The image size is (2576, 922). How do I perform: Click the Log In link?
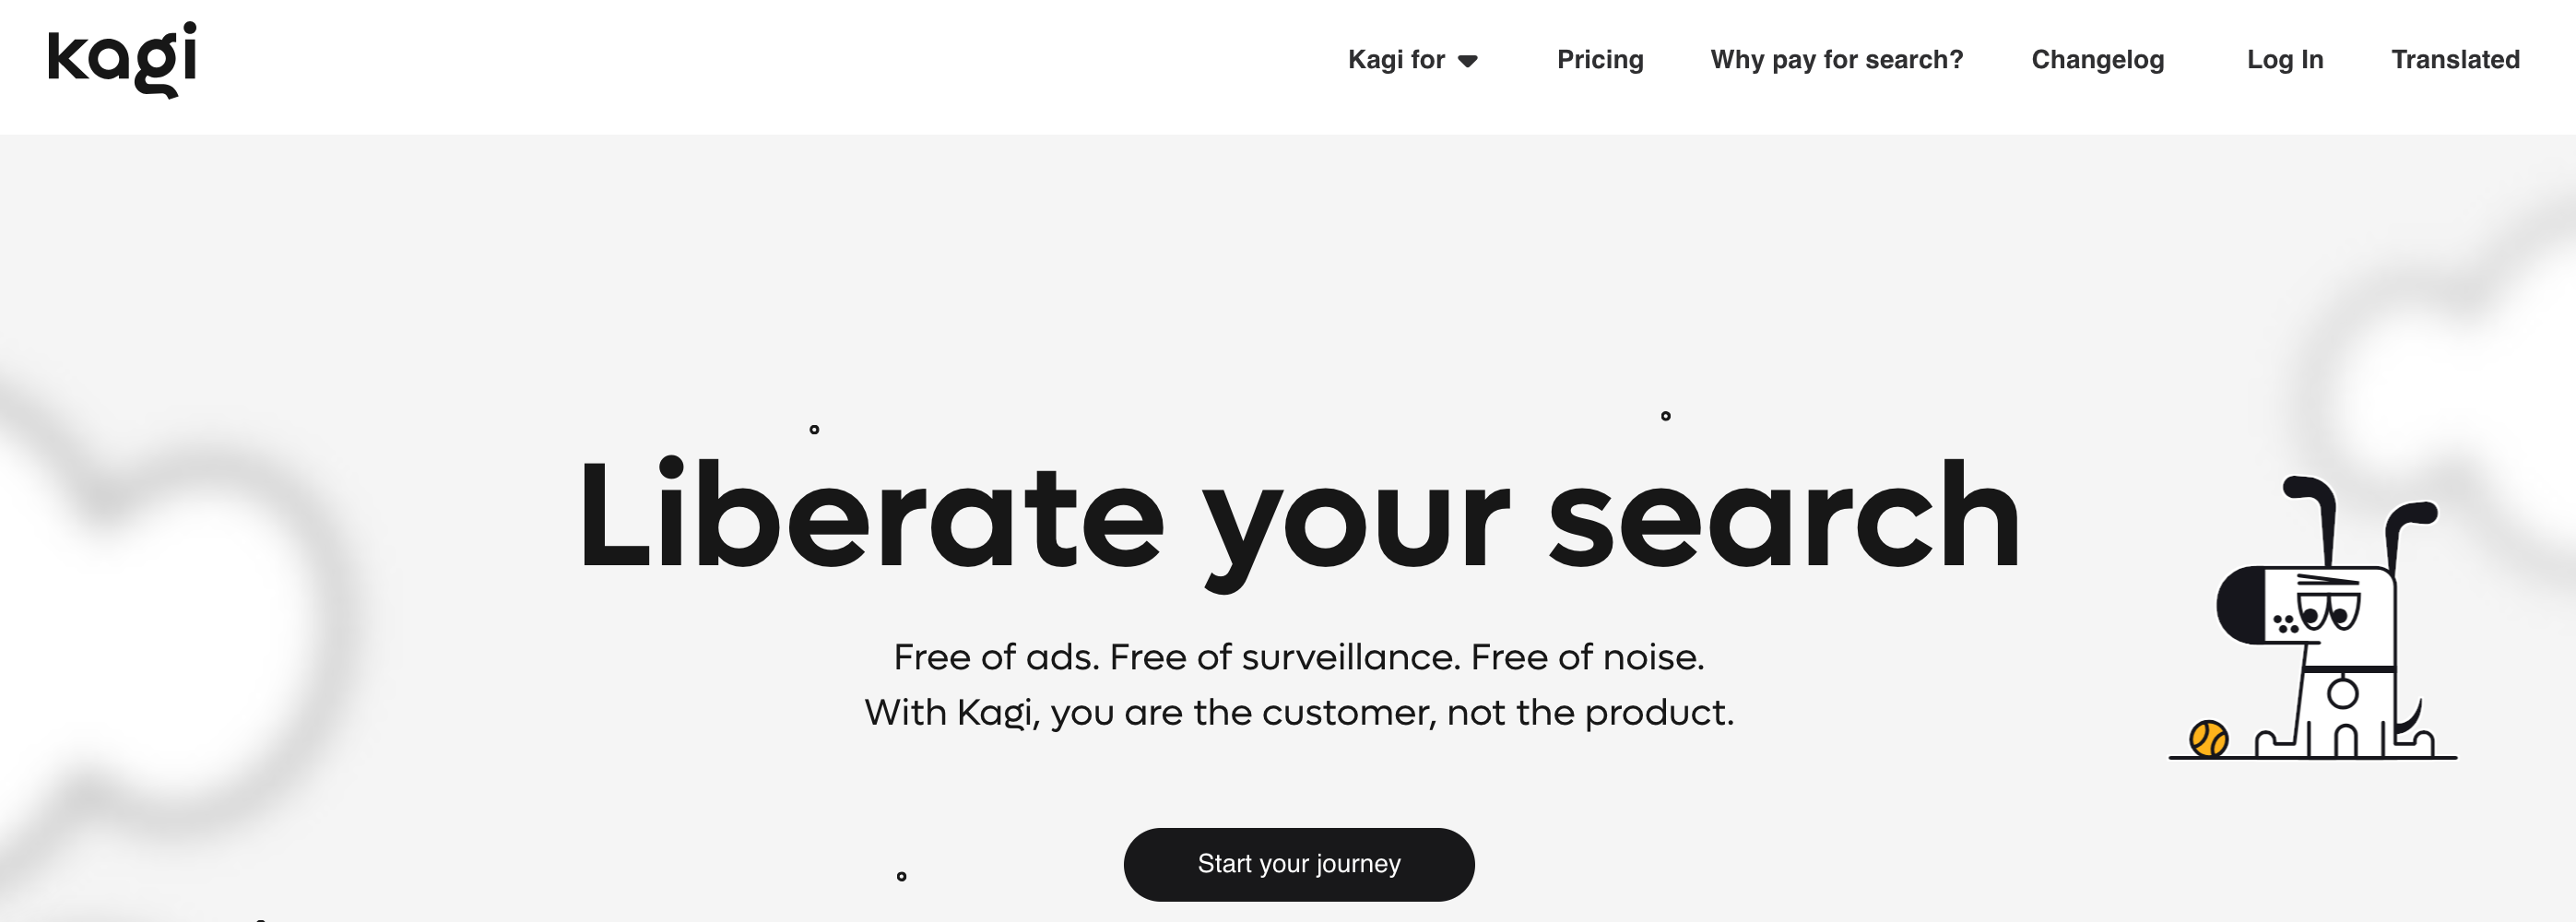pos(2284,60)
